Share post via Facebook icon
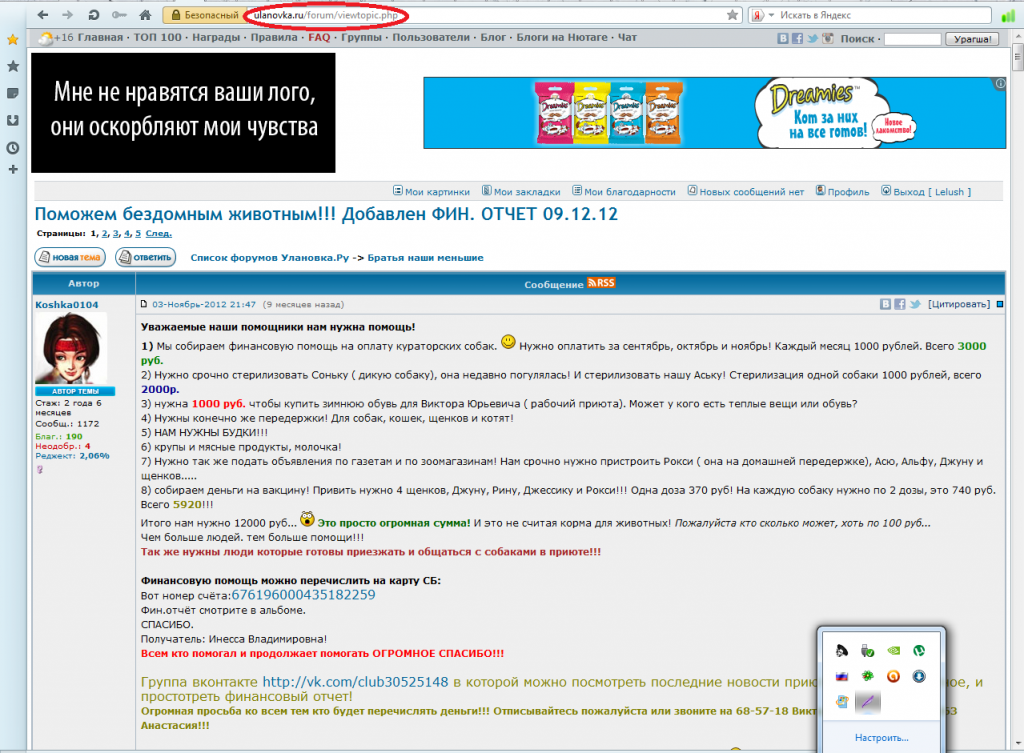Viewport: 1024px width, 753px height. 900,304
